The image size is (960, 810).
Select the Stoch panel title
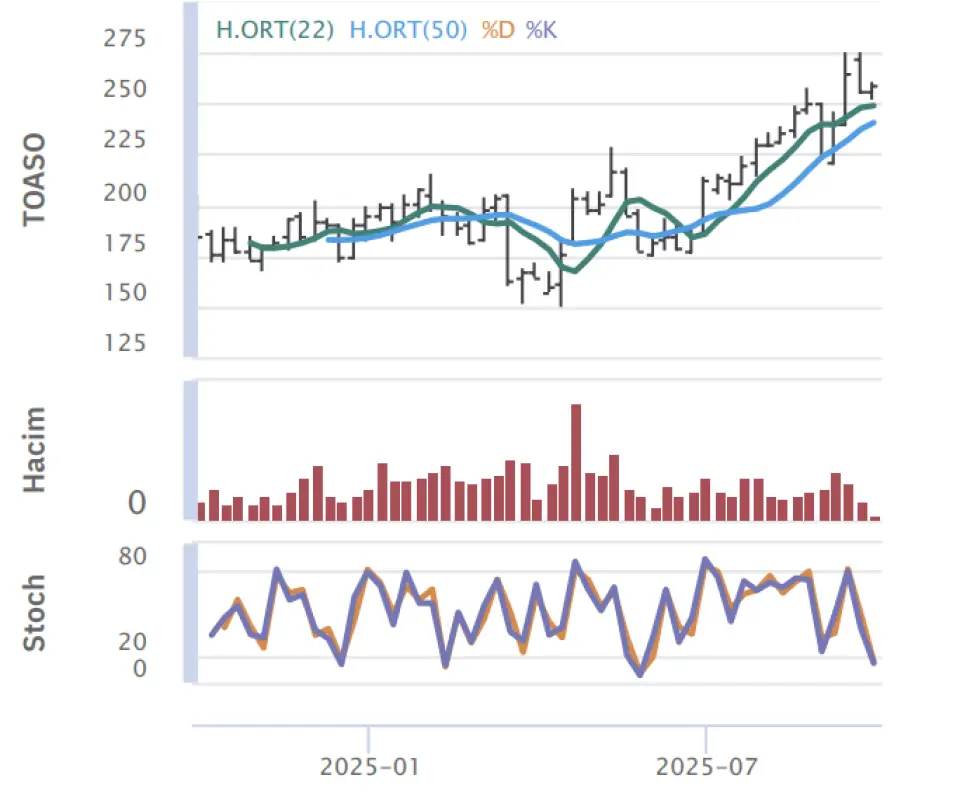point(35,613)
